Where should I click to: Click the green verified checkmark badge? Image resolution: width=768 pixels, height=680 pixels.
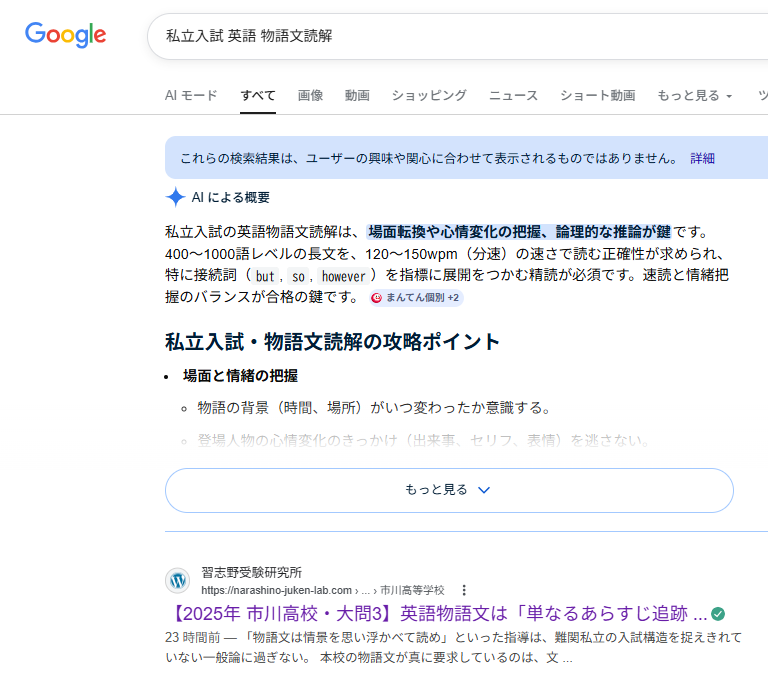pyautogui.click(x=718, y=613)
